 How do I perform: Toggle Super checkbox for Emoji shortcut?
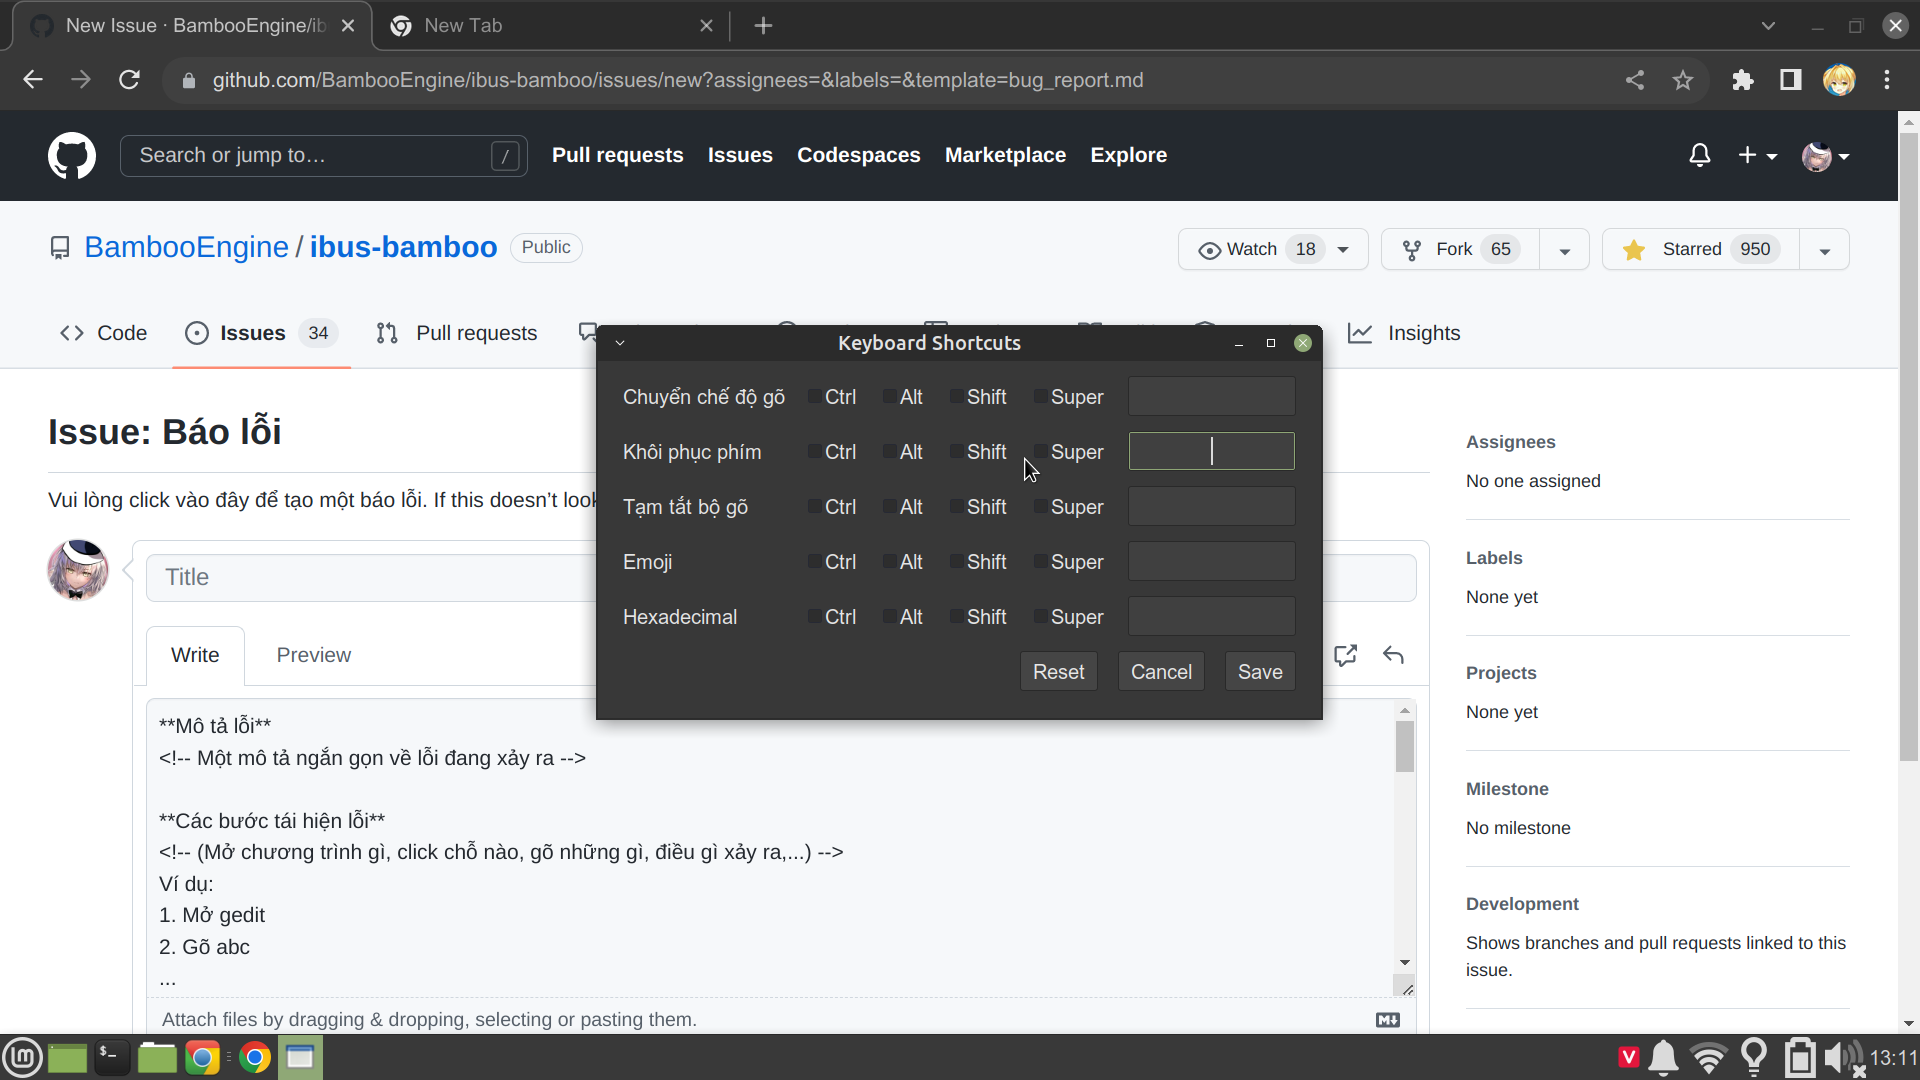pos(1041,562)
